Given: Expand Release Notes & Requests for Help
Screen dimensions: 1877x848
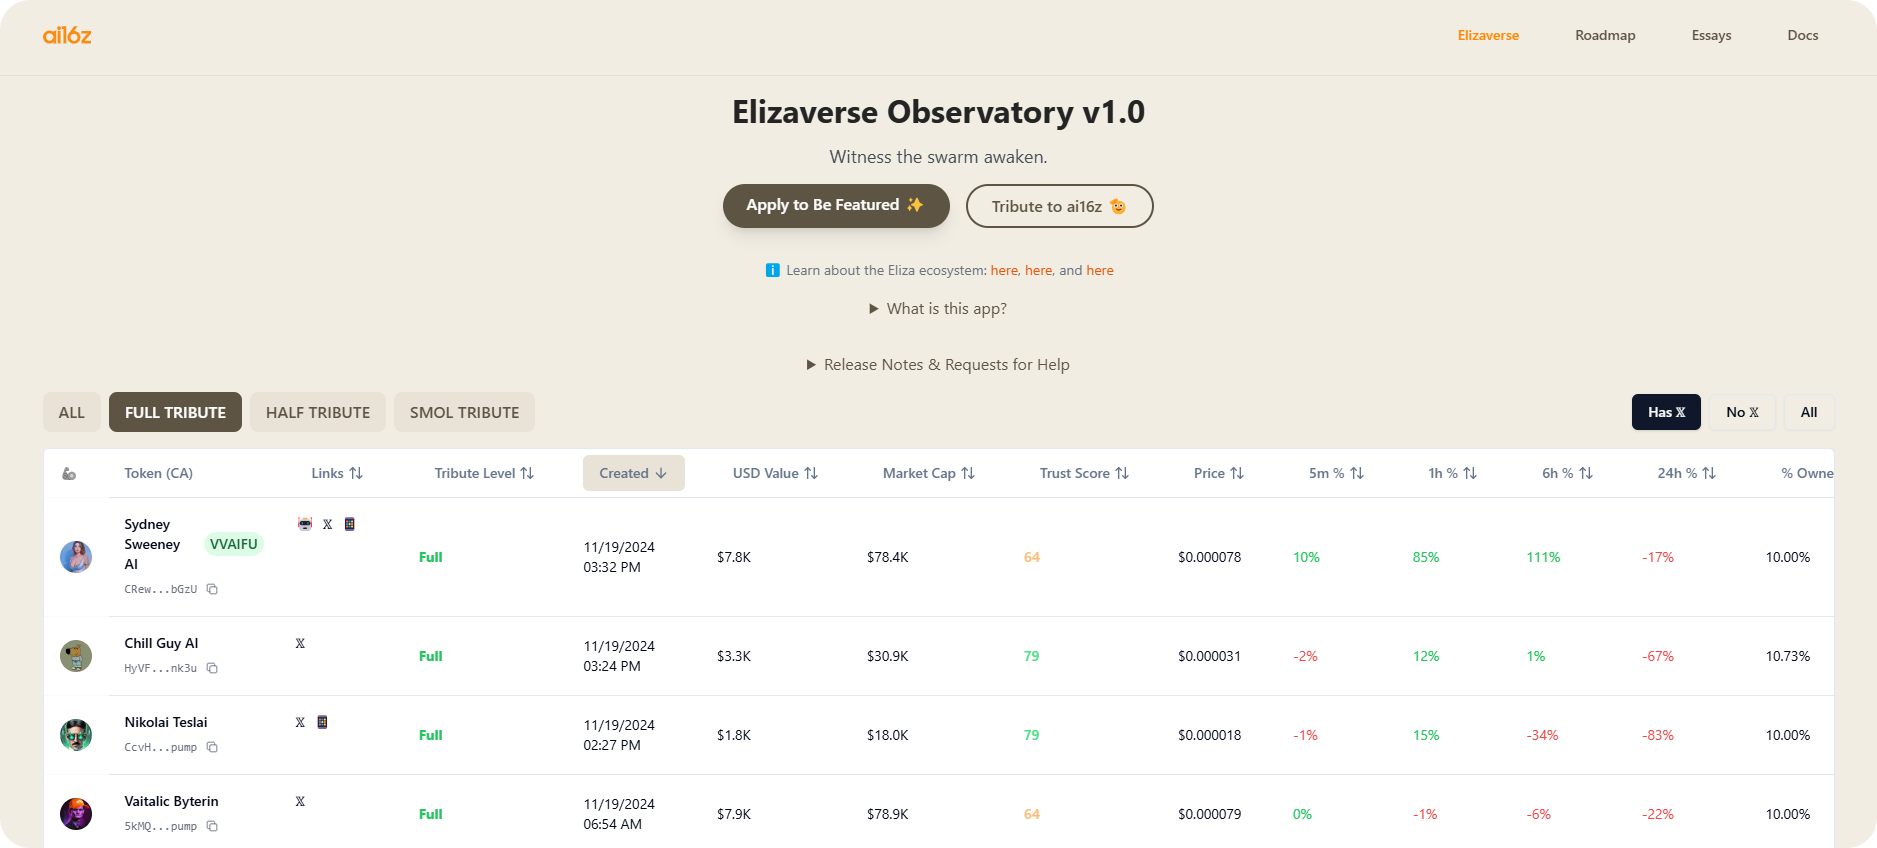Looking at the screenshot, I should tap(938, 365).
